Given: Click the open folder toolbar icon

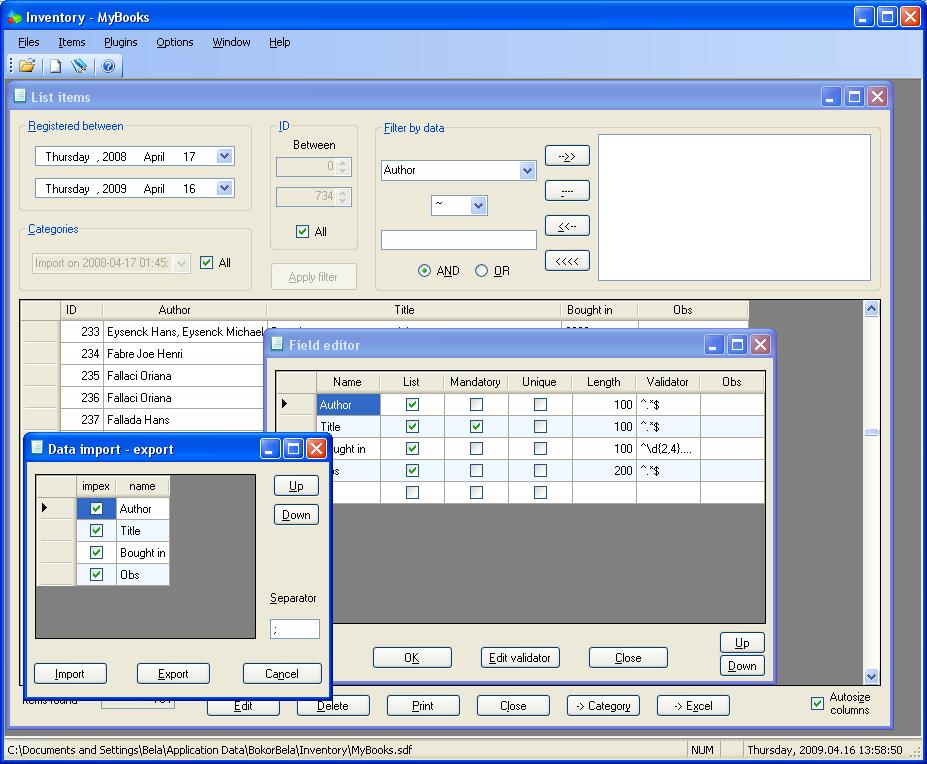Looking at the screenshot, I should pos(27,66).
